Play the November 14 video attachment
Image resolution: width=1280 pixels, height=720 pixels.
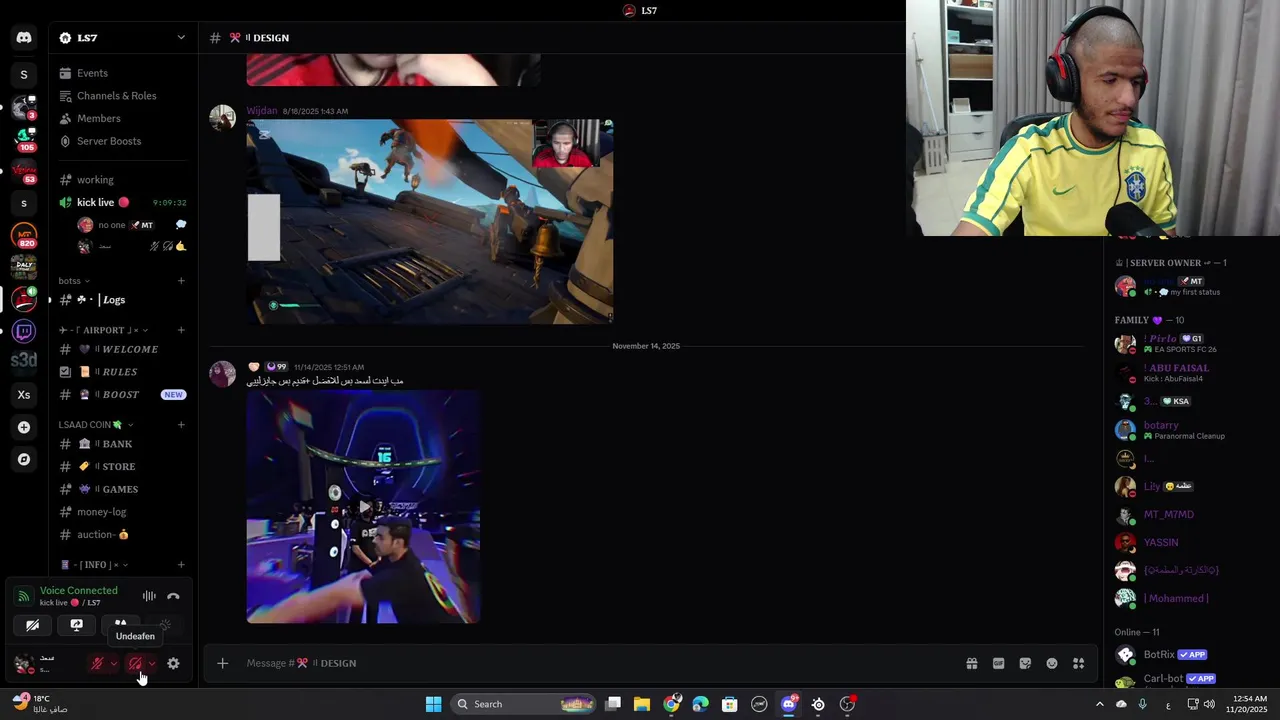coord(363,507)
